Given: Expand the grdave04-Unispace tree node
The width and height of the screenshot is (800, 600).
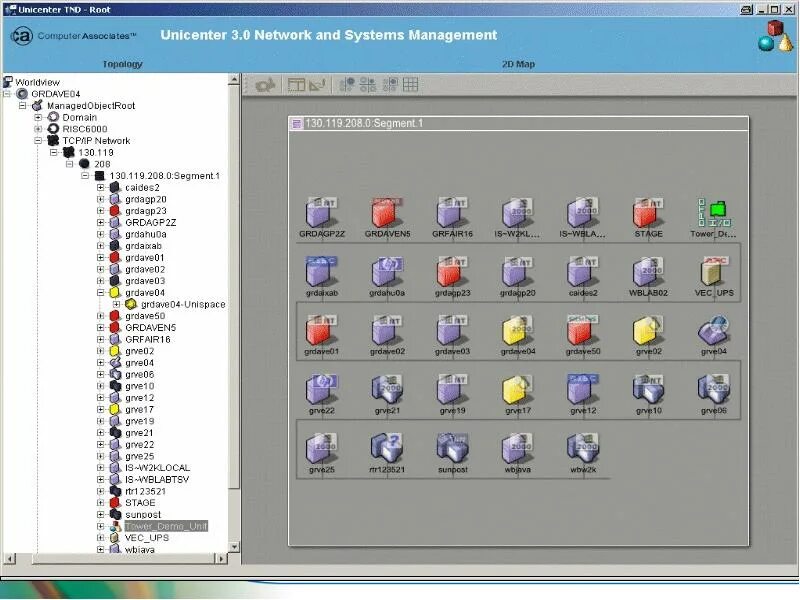Looking at the screenshot, I should [117, 305].
